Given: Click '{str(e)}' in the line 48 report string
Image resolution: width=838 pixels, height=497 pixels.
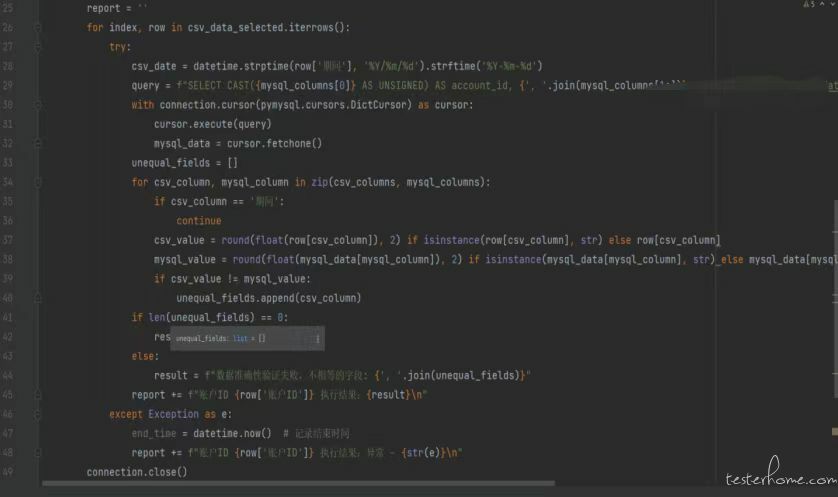Looking at the screenshot, I should [424, 453].
